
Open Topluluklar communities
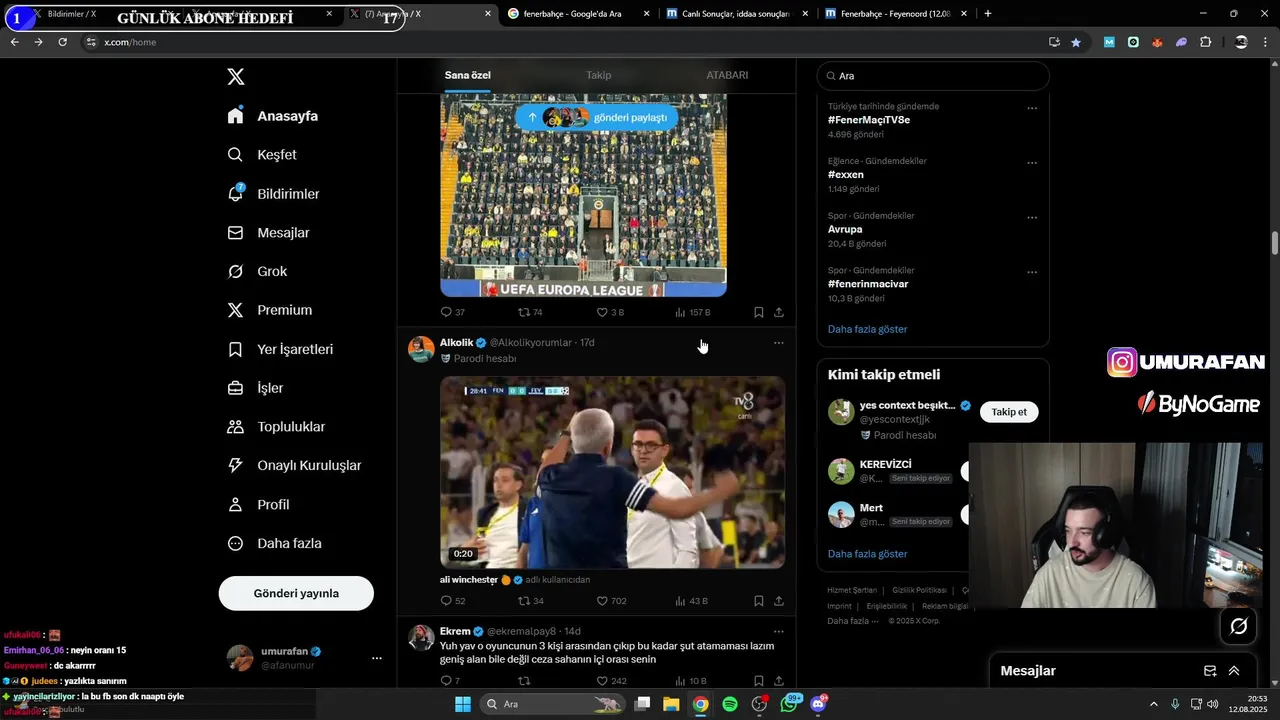(276, 427)
